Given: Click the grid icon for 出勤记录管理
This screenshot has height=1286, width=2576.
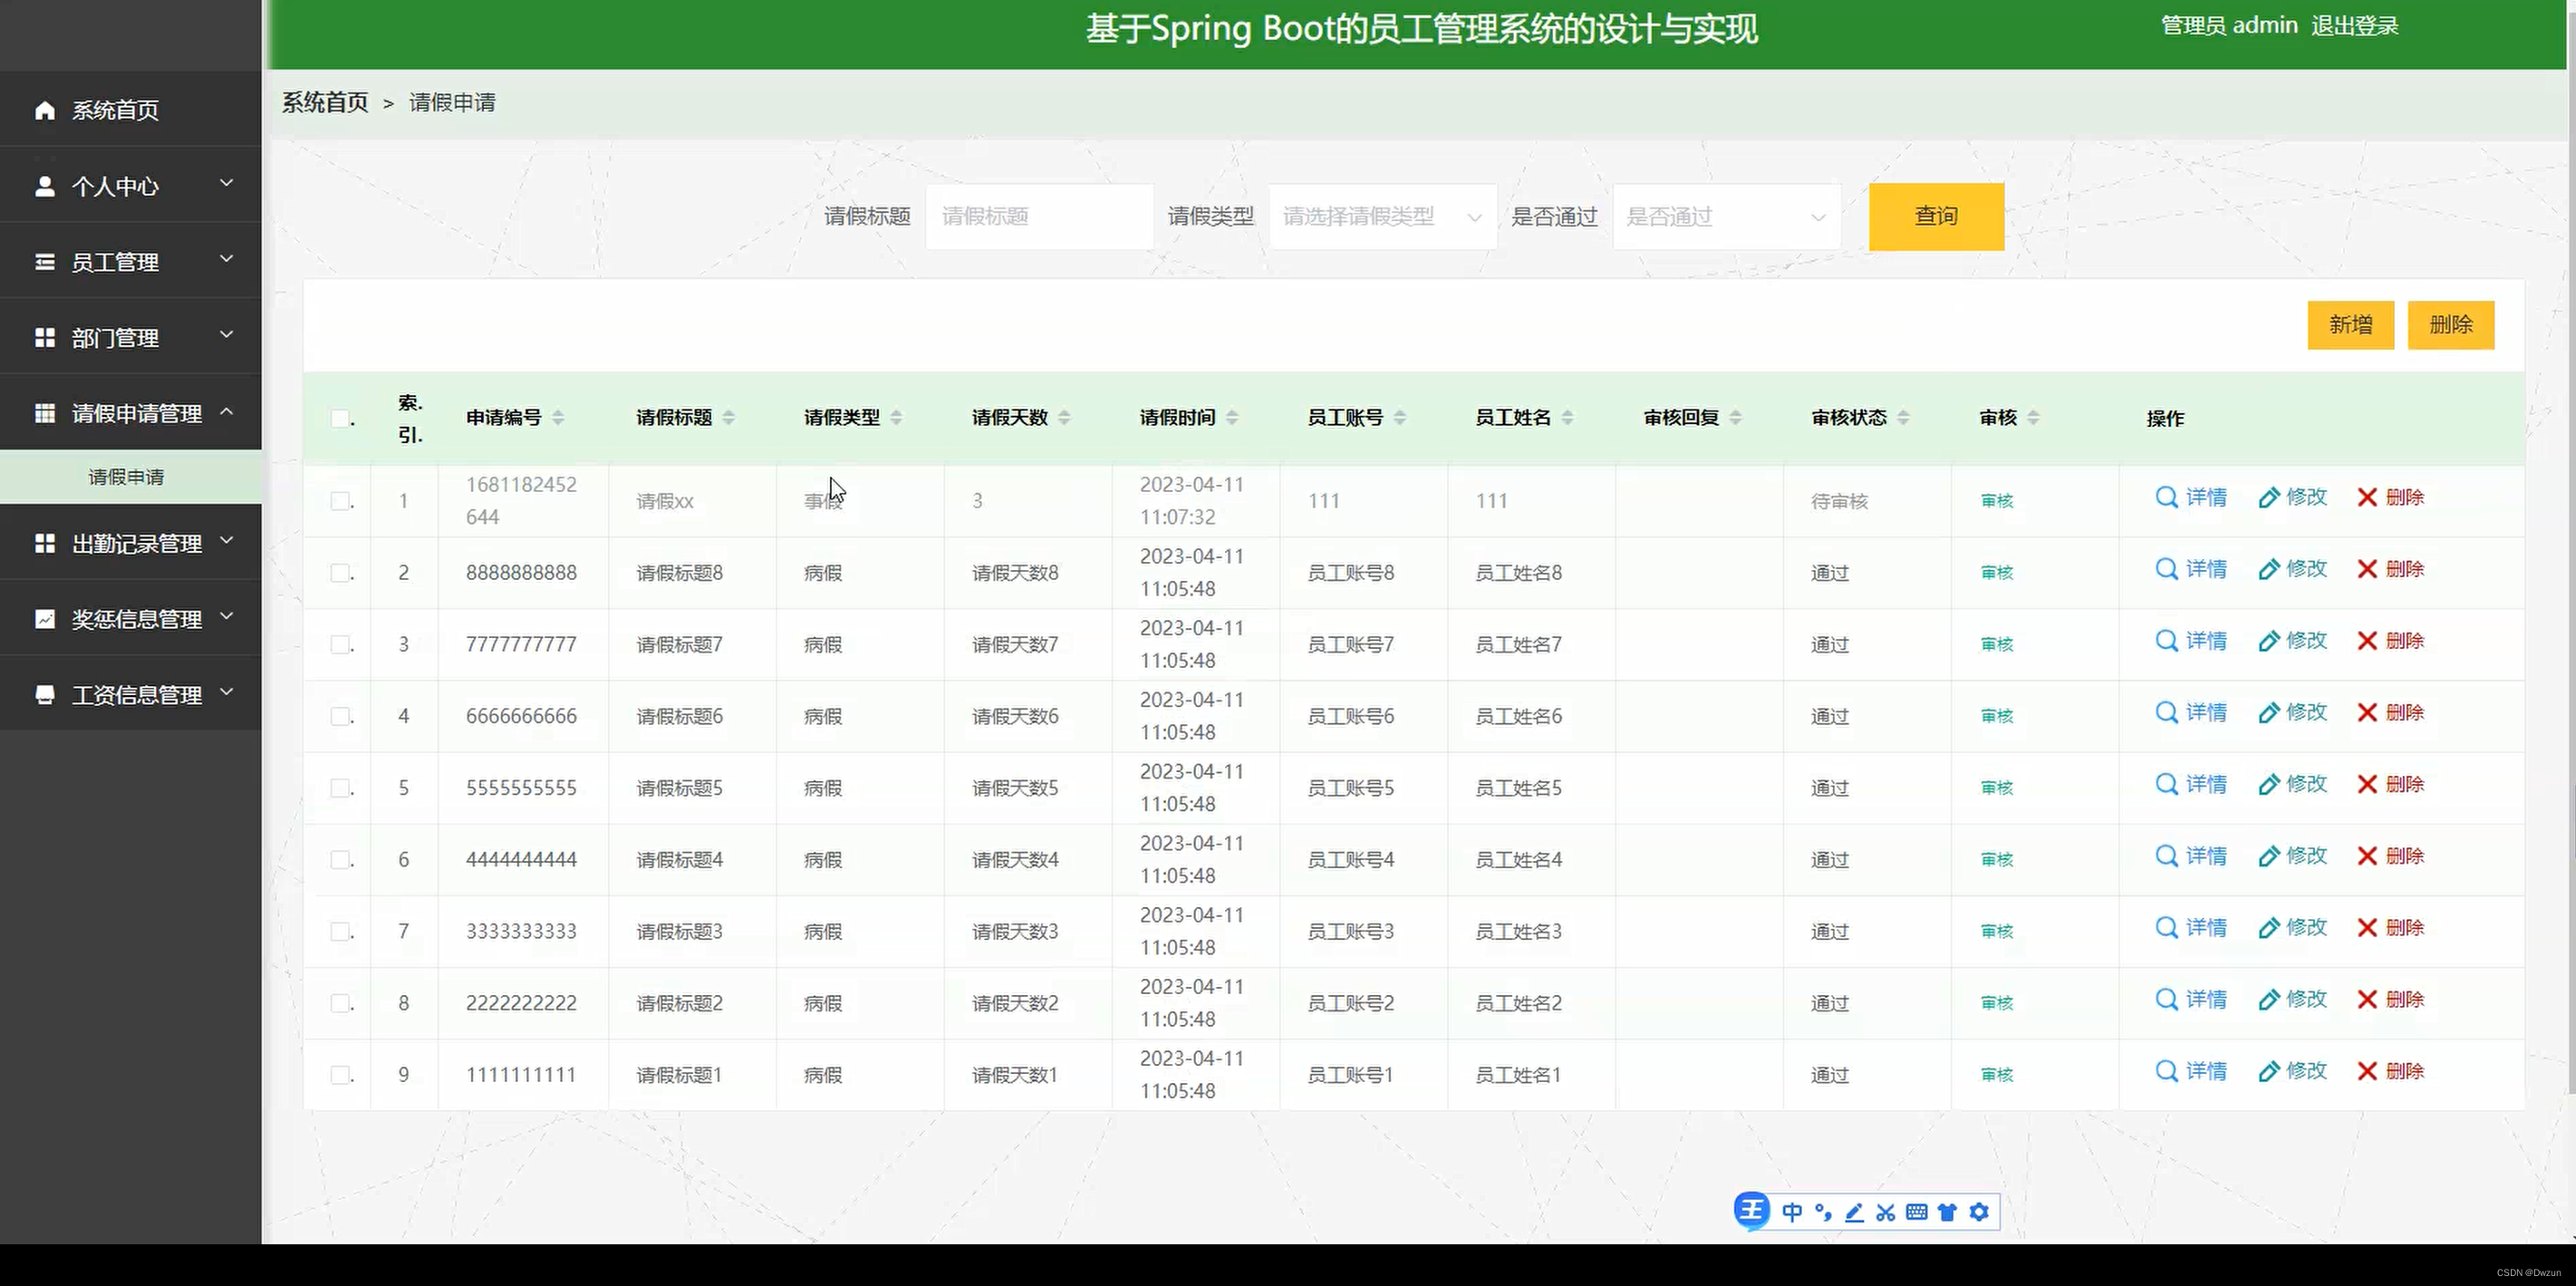Looking at the screenshot, I should tap(45, 543).
